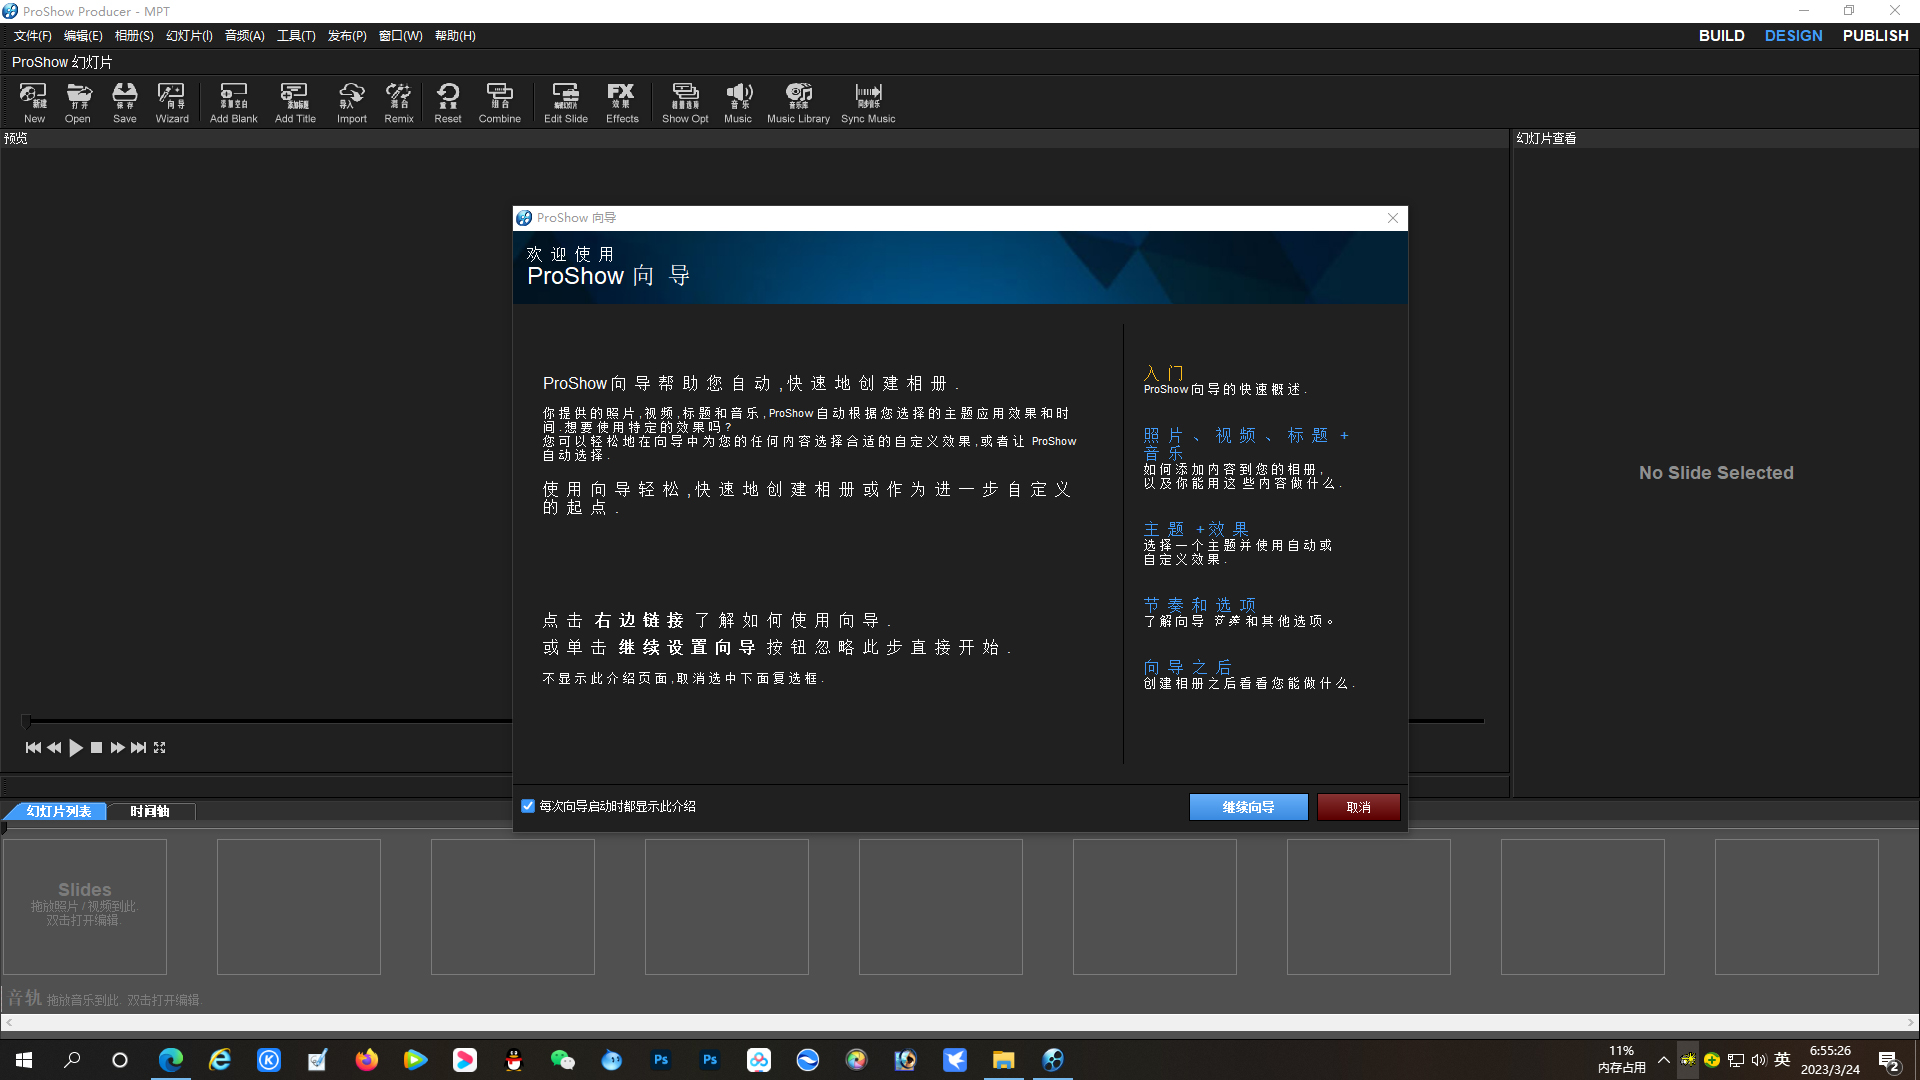Open the 向导之后 link
This screenshot has height=1080, width=1920.
click(x=1188, y=667)
